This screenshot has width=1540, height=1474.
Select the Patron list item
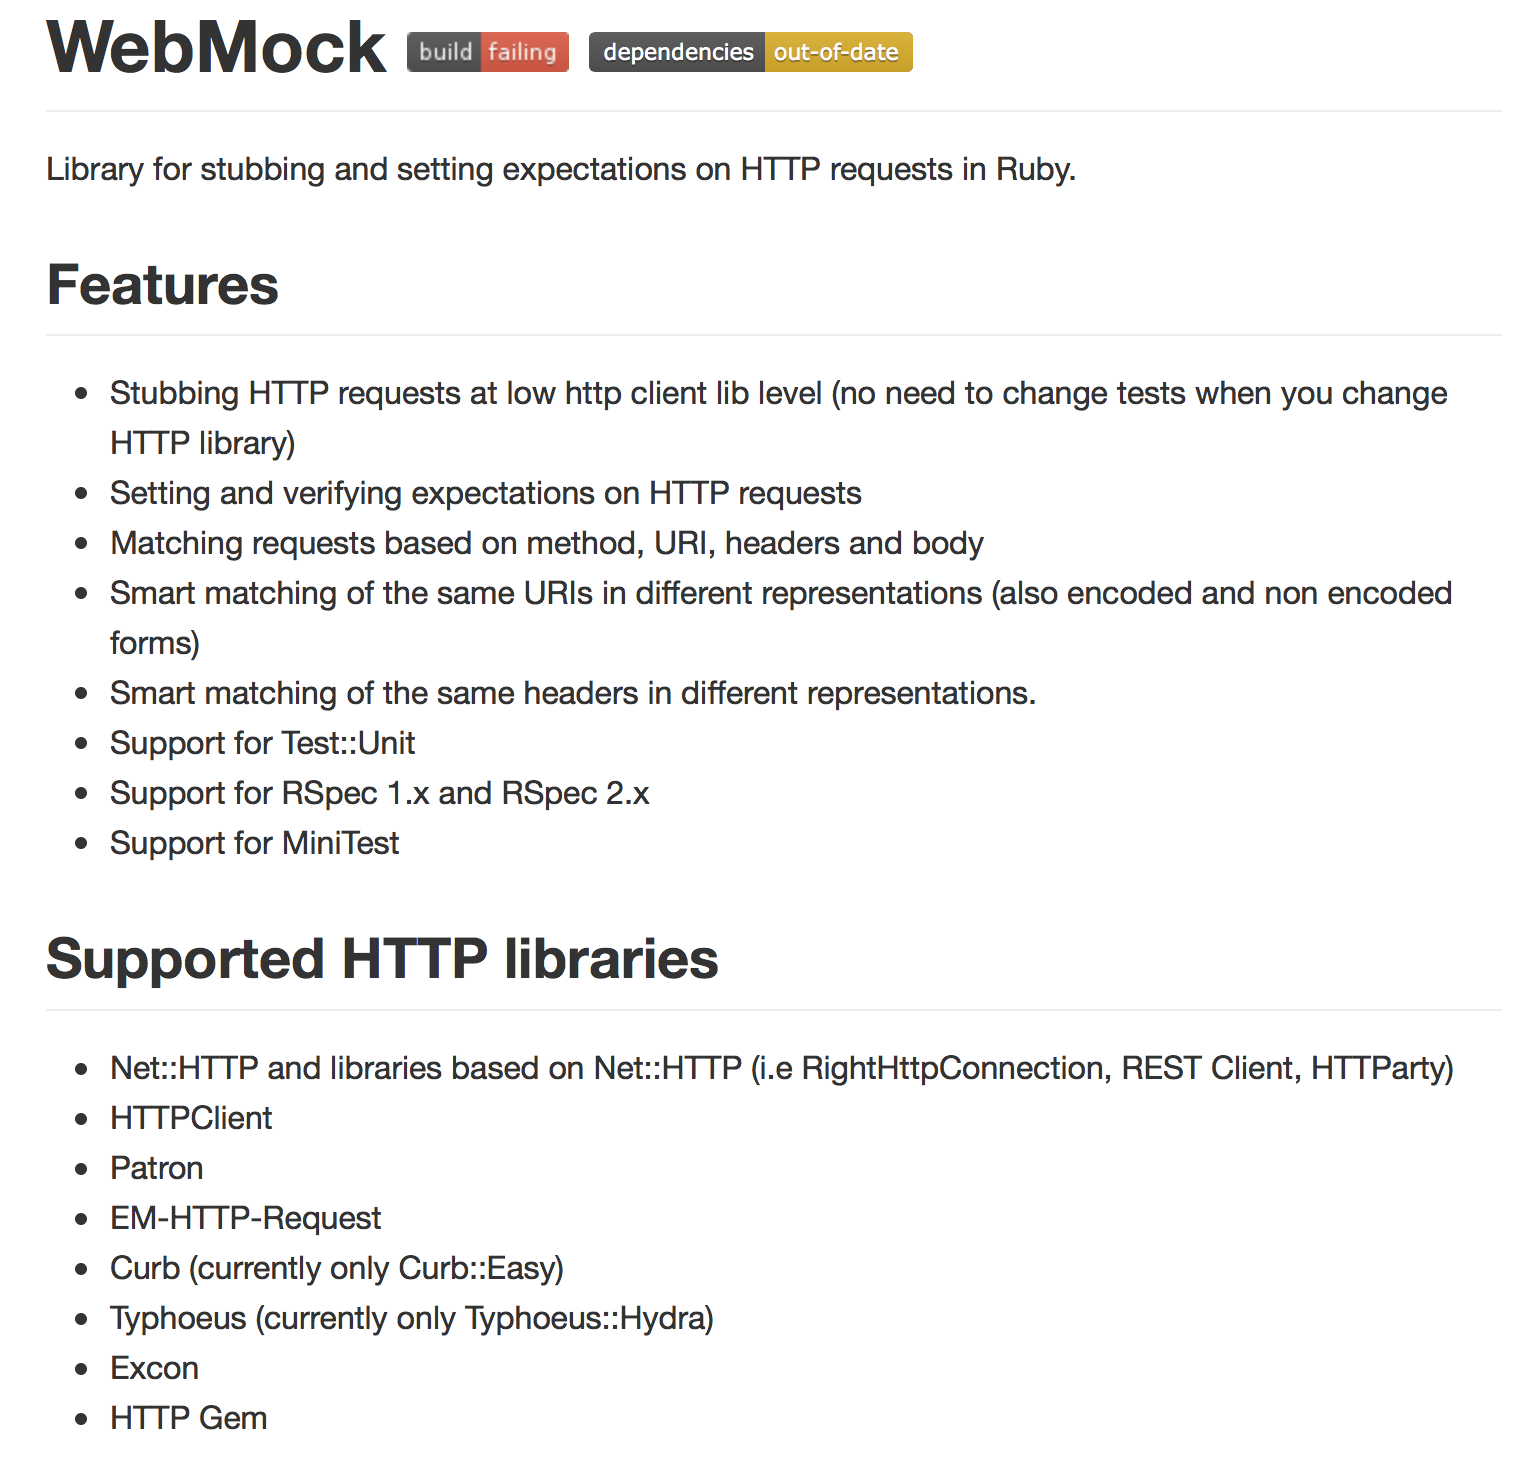[156, 1169]
